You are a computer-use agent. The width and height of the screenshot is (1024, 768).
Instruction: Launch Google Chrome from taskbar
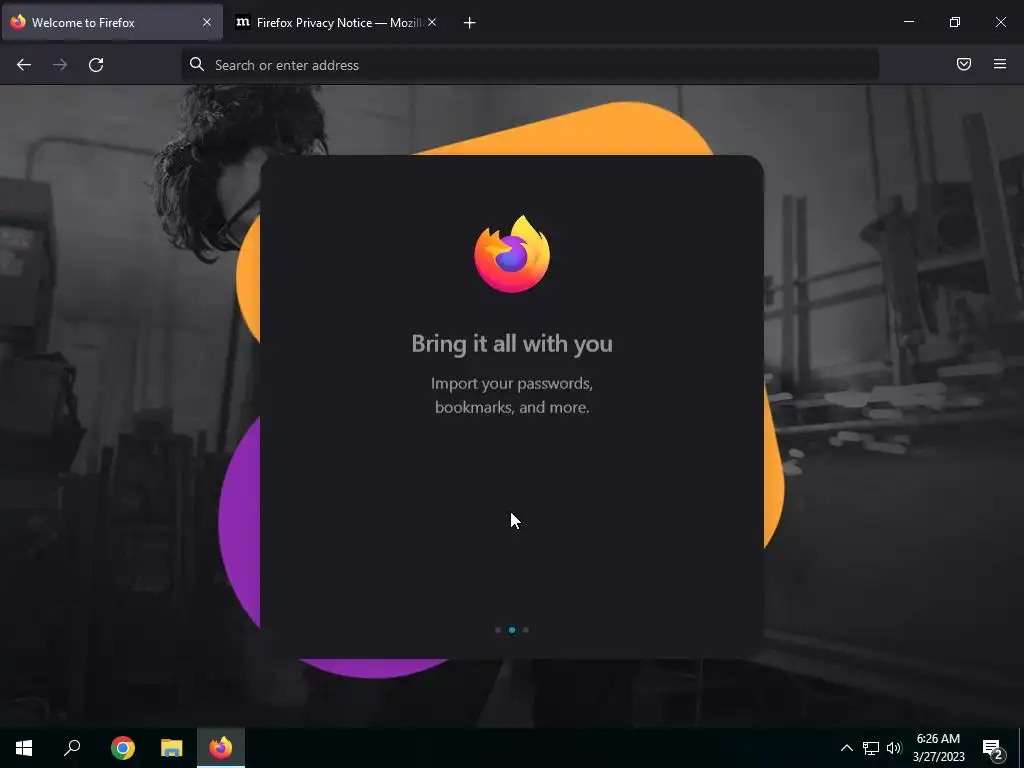point(123,748)
